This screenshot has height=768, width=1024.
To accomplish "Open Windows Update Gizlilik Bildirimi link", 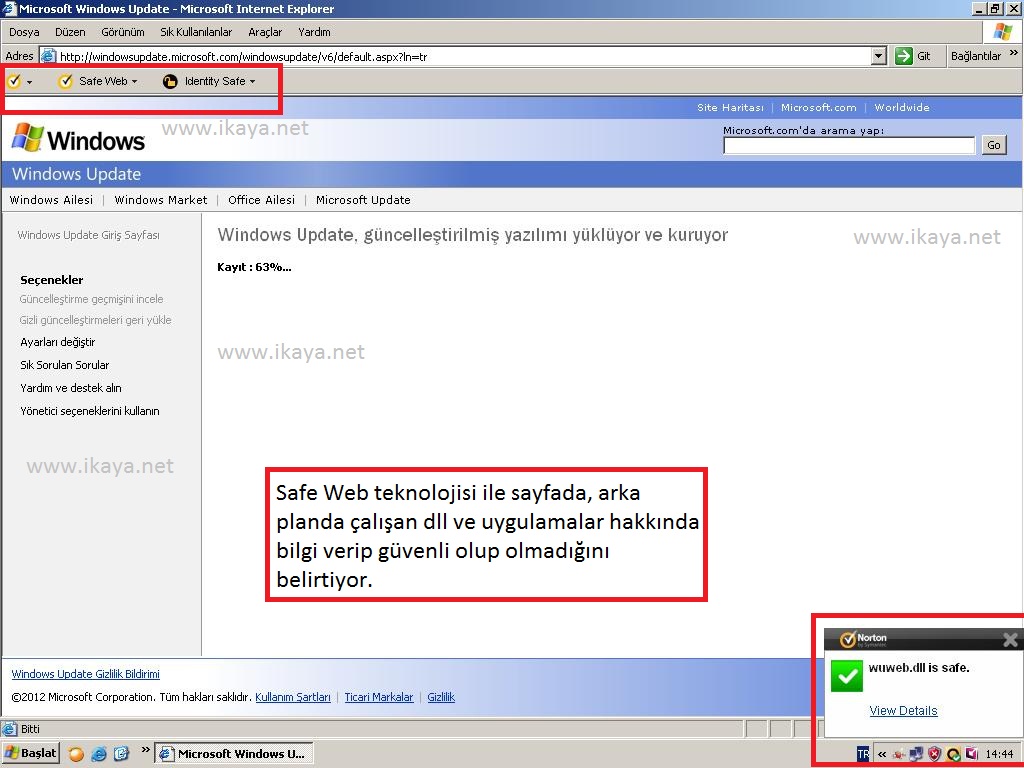I will pos(86,674).
